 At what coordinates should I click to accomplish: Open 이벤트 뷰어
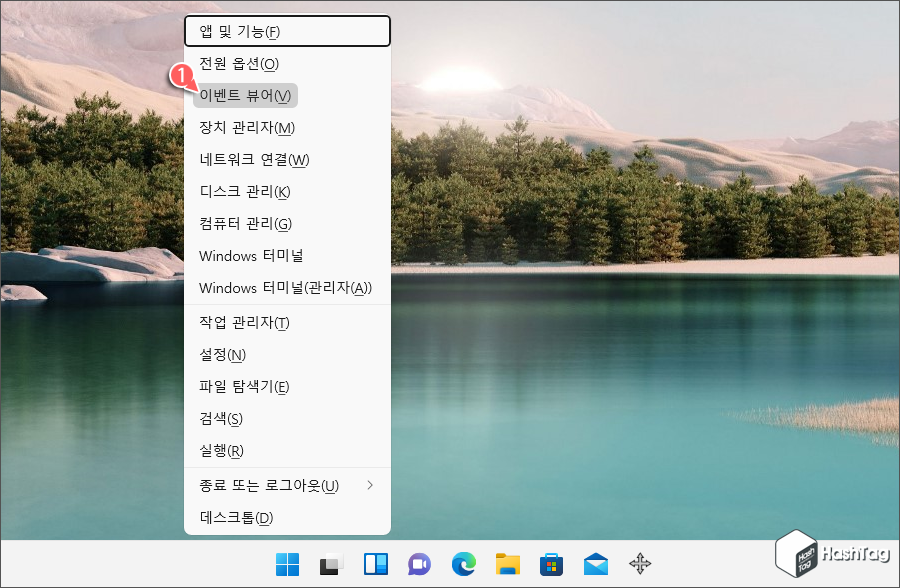tap(240, 95)
